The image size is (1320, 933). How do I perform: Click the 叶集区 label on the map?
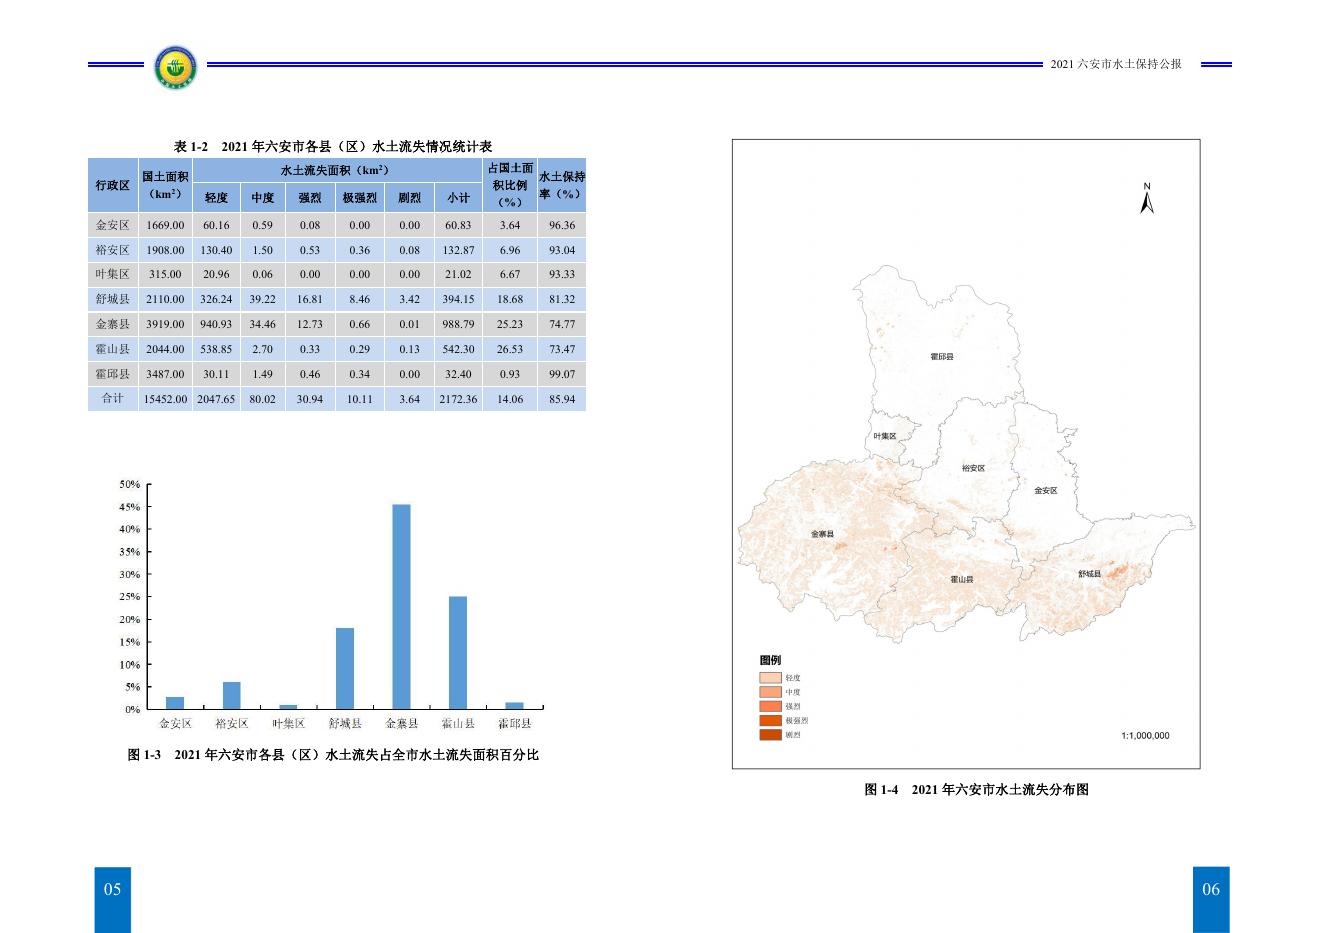pyautogui.click(x=885, y=436)
